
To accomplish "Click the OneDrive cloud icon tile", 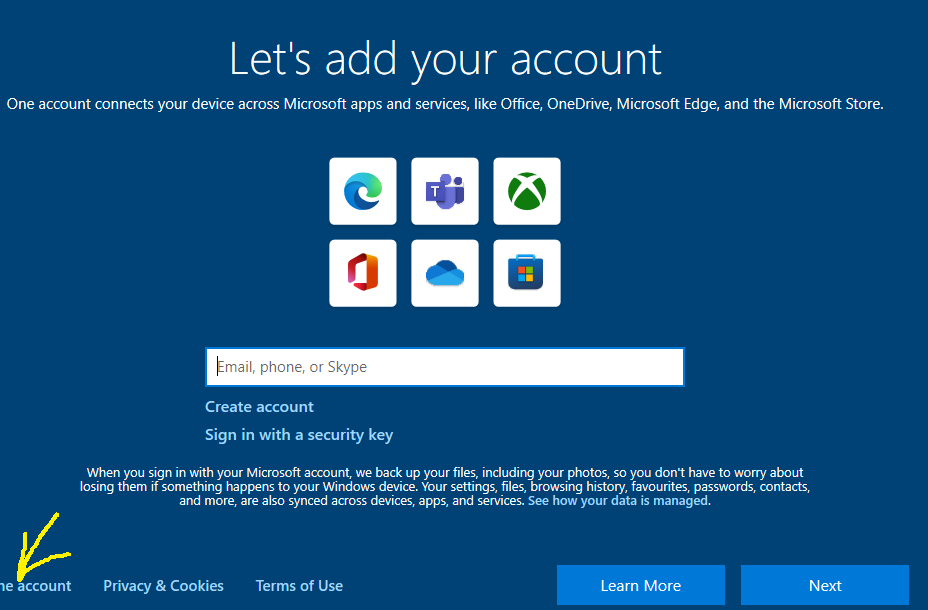I will pyautogui.click(x=445, y=273).
